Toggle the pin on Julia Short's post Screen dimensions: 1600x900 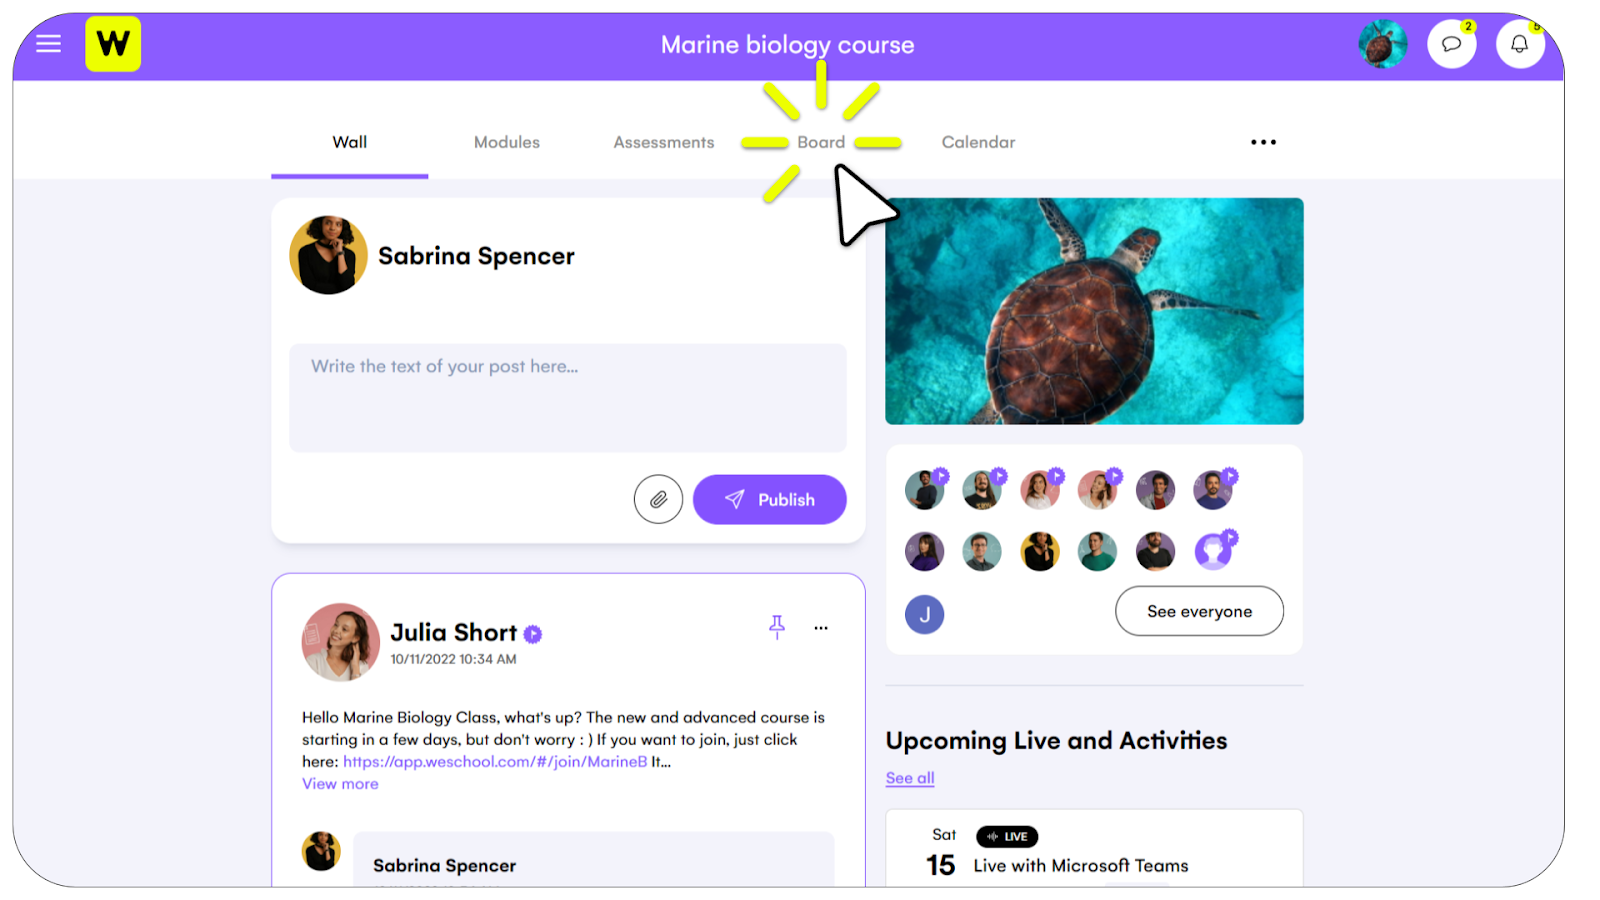777,627
